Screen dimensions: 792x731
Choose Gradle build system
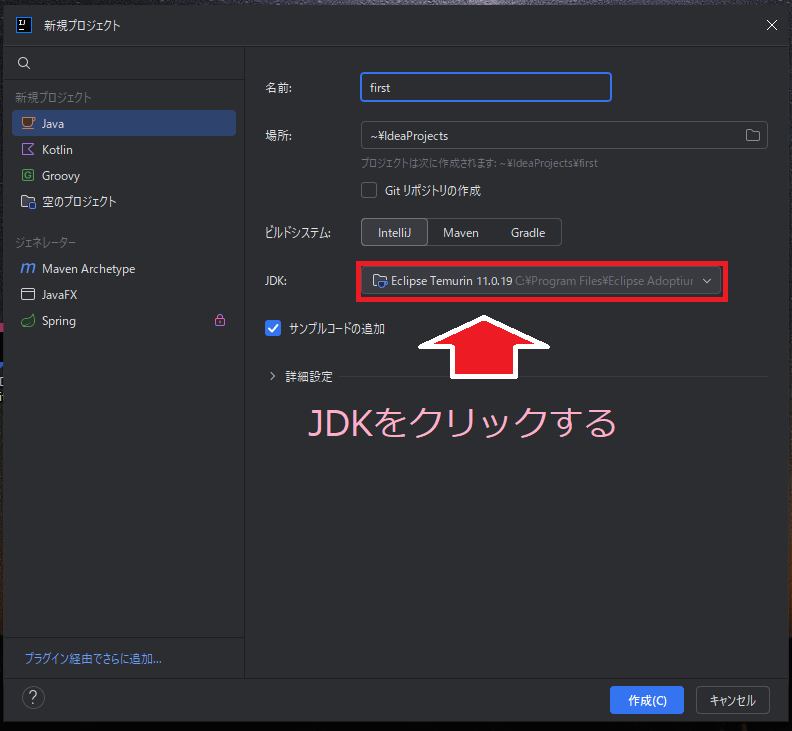point(528,232)
